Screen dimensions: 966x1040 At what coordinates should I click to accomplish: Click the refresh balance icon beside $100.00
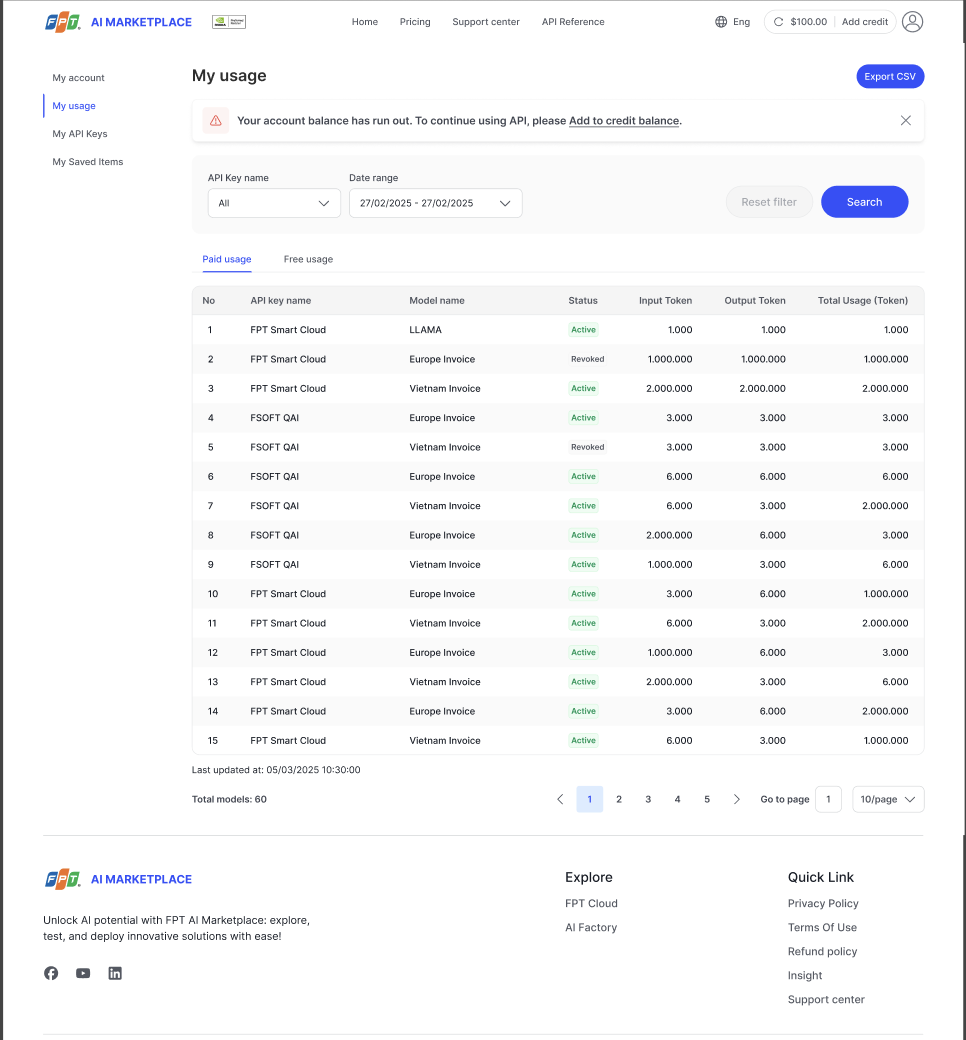click(x=778, y=22)
